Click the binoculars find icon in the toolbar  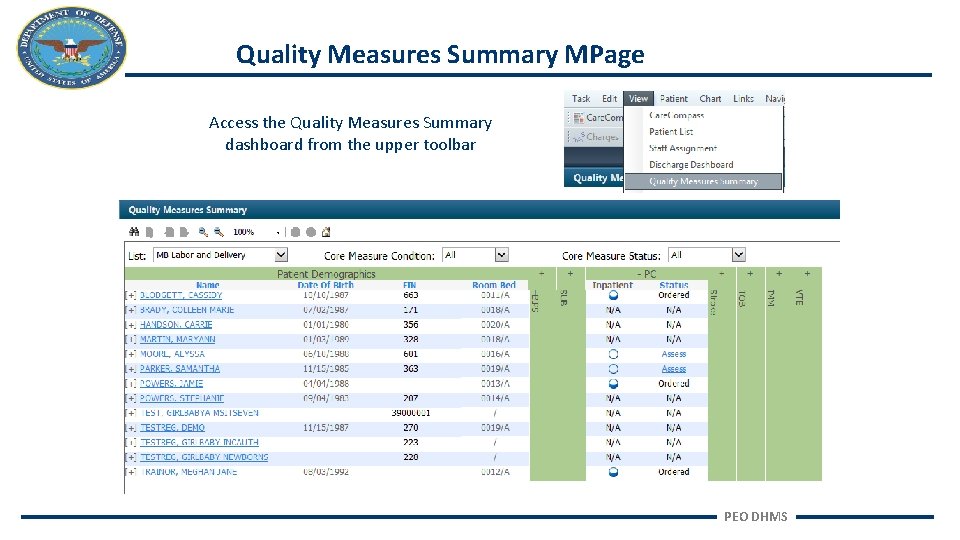(x=134, y=232)
